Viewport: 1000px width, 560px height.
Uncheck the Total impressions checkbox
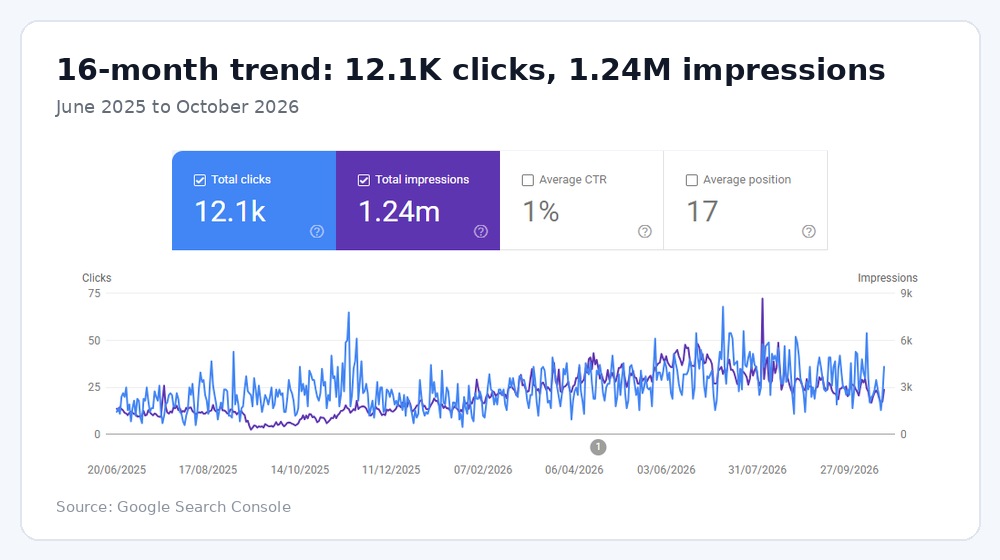tap(364, 180)
